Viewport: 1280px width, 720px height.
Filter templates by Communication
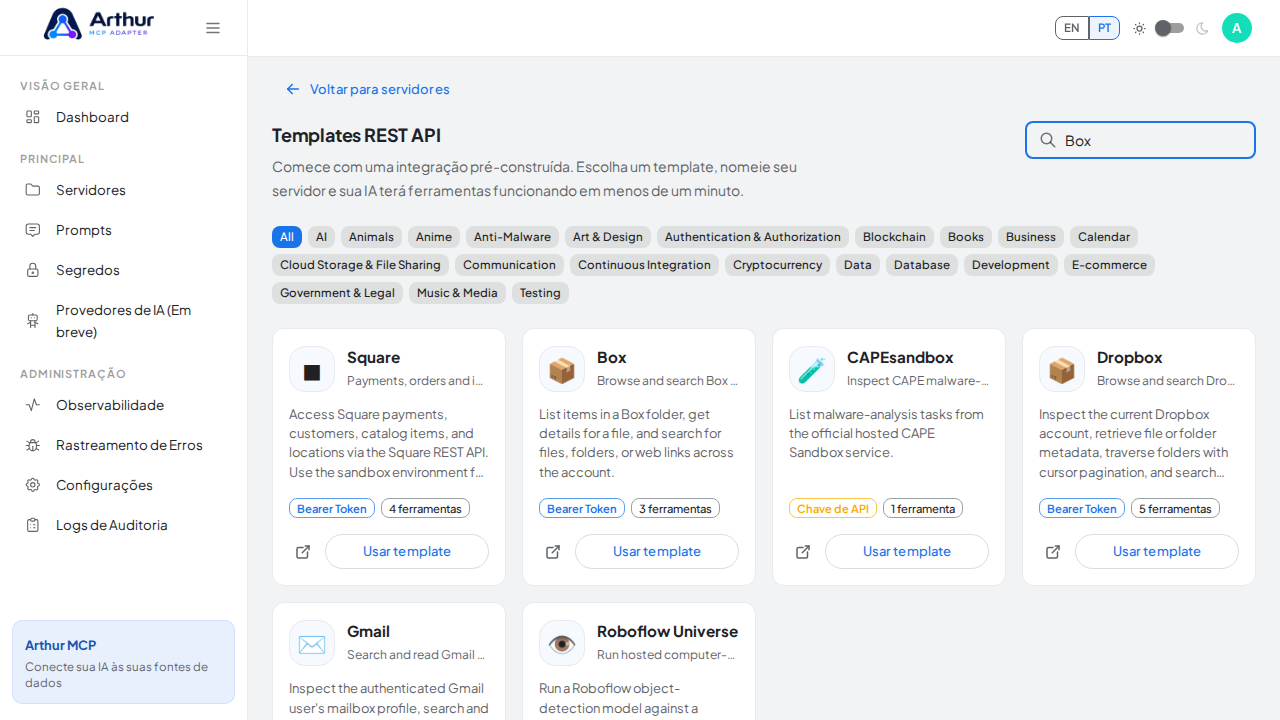click(509, 265)
